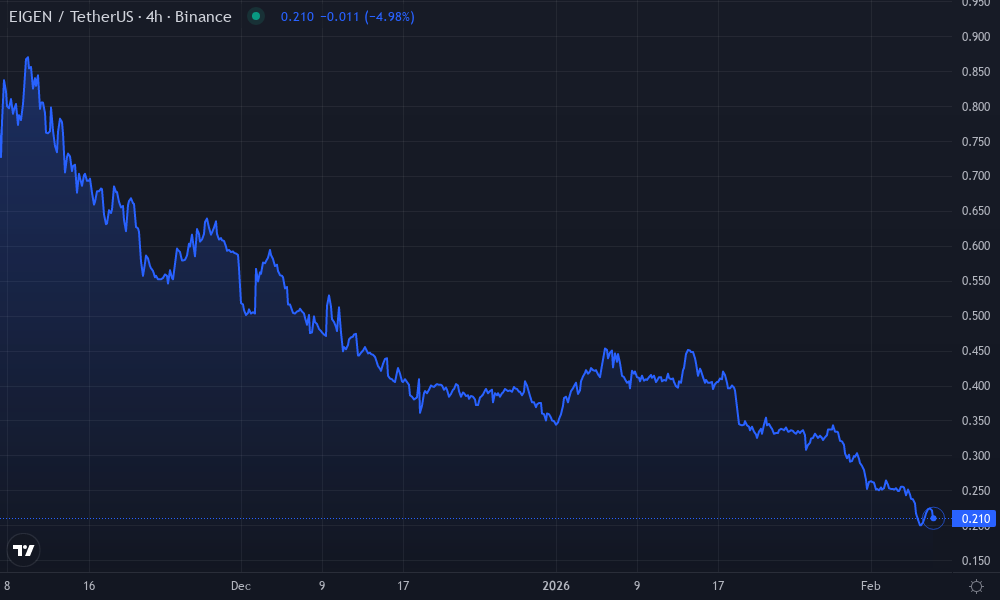The image size is (1000, 600).
Task: Click the 0.550 price axis label
Action: coord(976,281)
